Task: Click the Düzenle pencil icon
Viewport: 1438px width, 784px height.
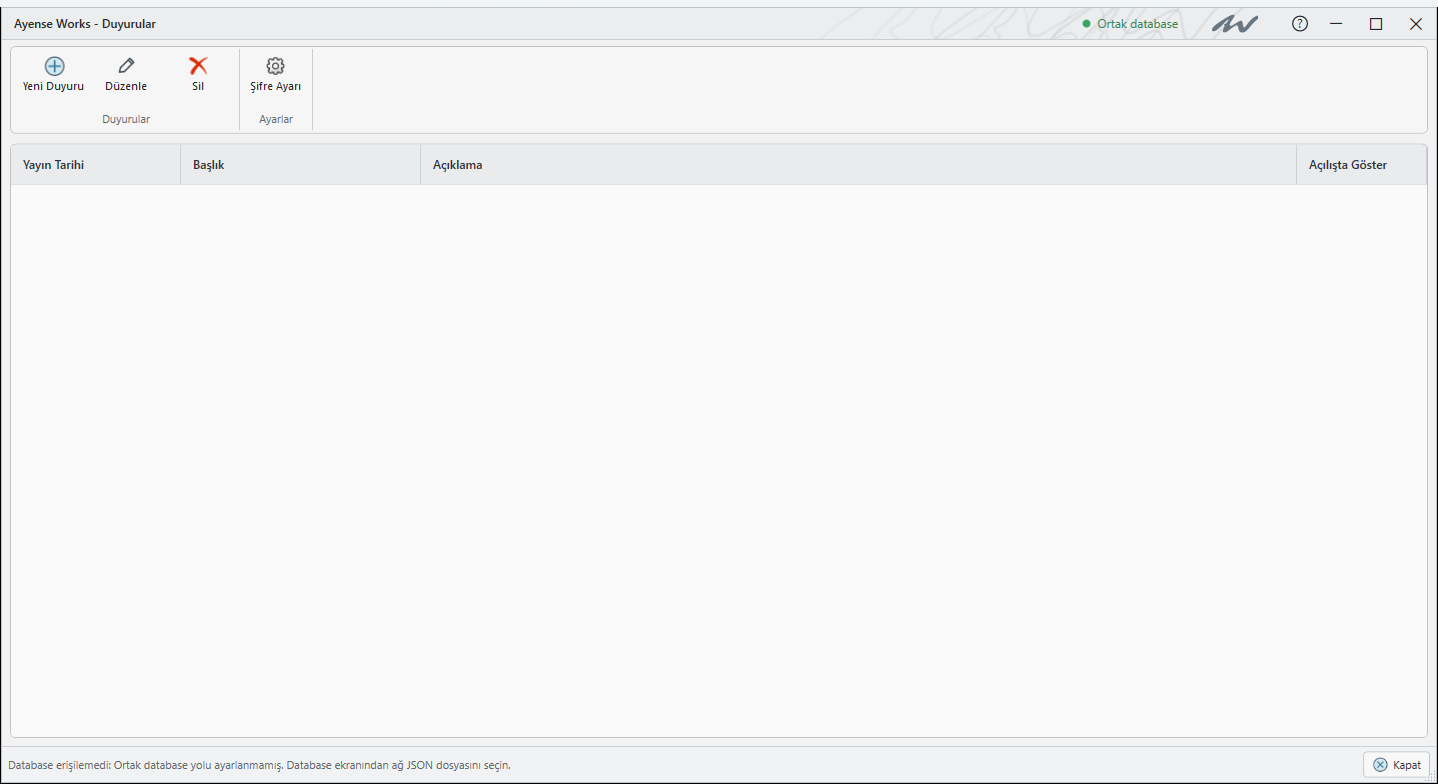Action: point(126,66)
